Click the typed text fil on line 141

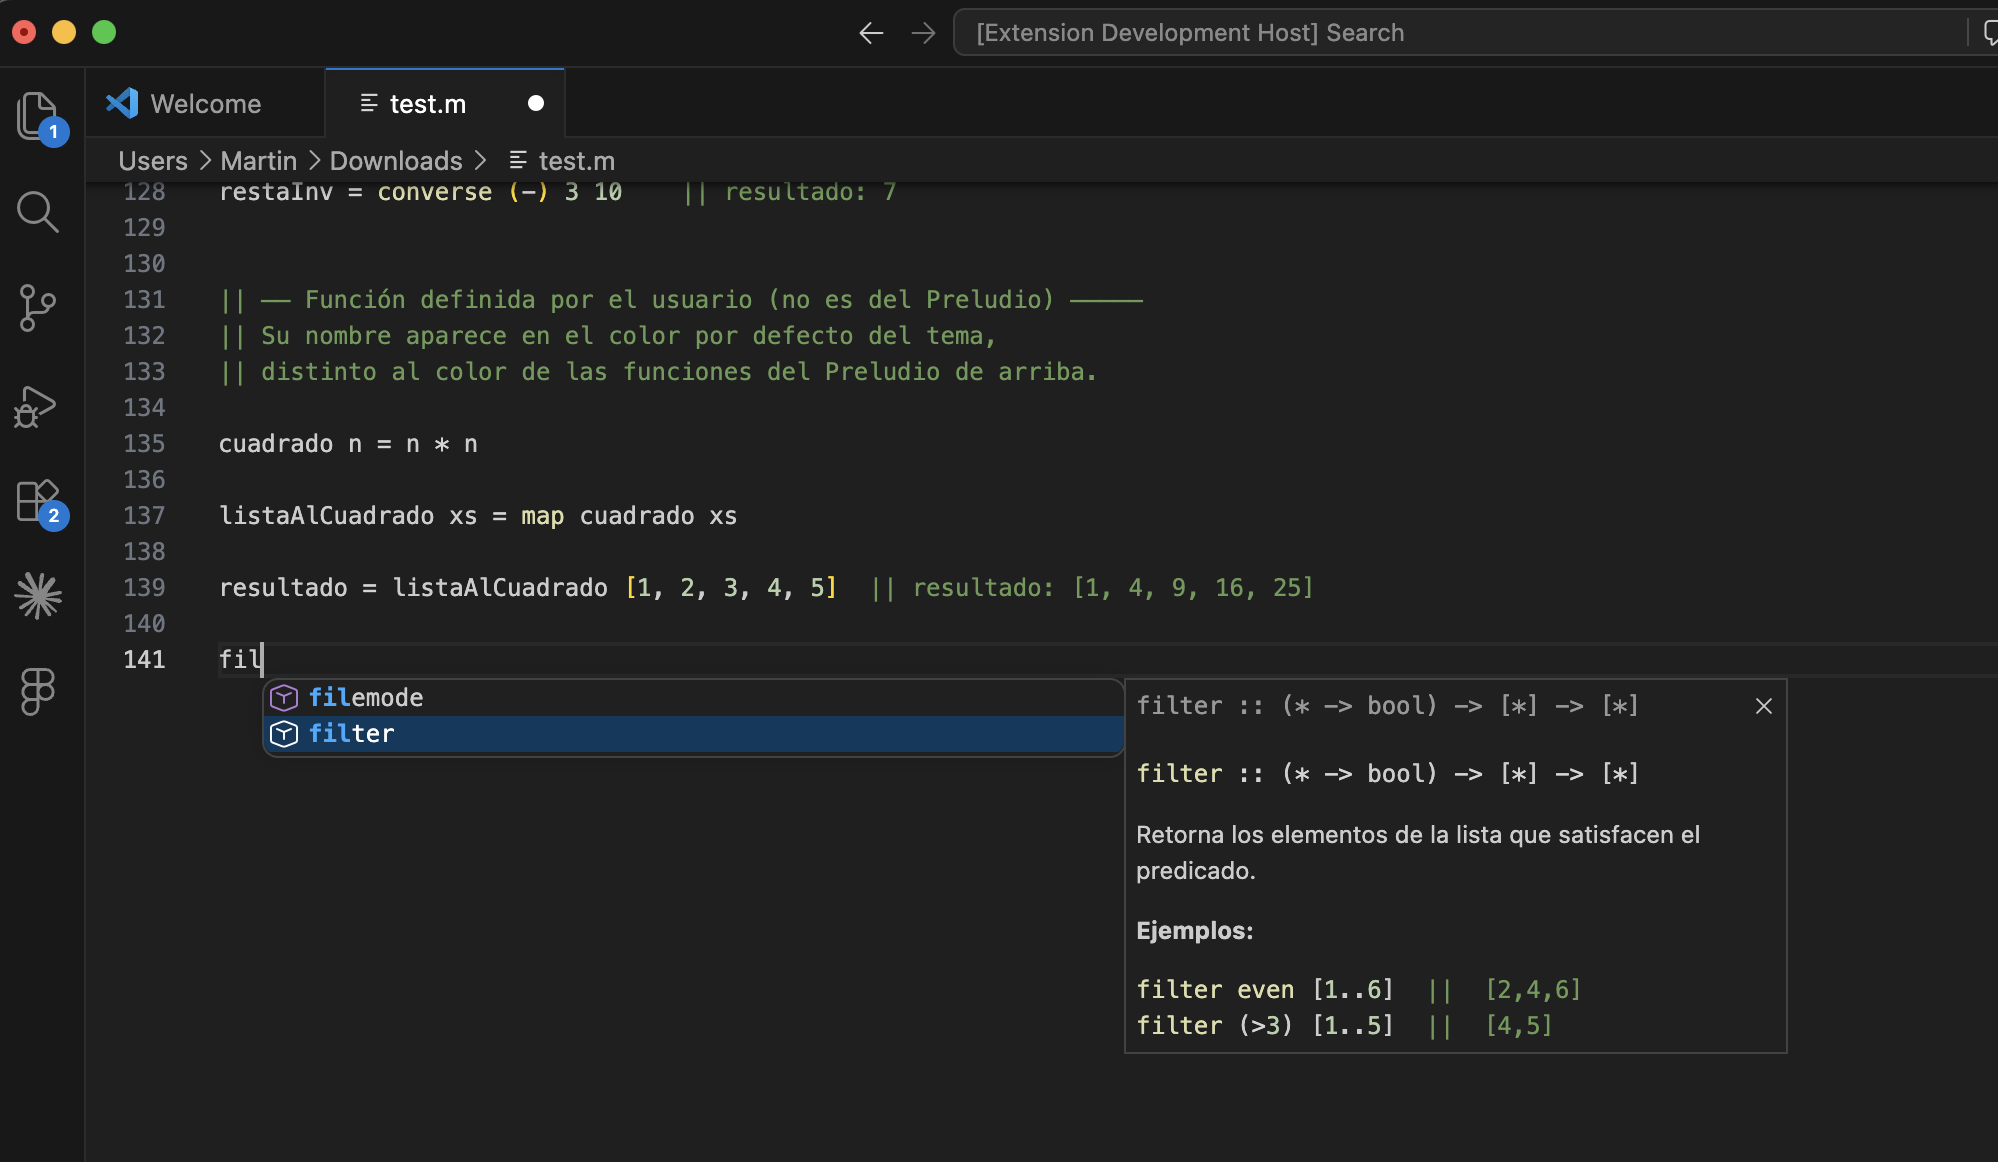click(240, 659)
